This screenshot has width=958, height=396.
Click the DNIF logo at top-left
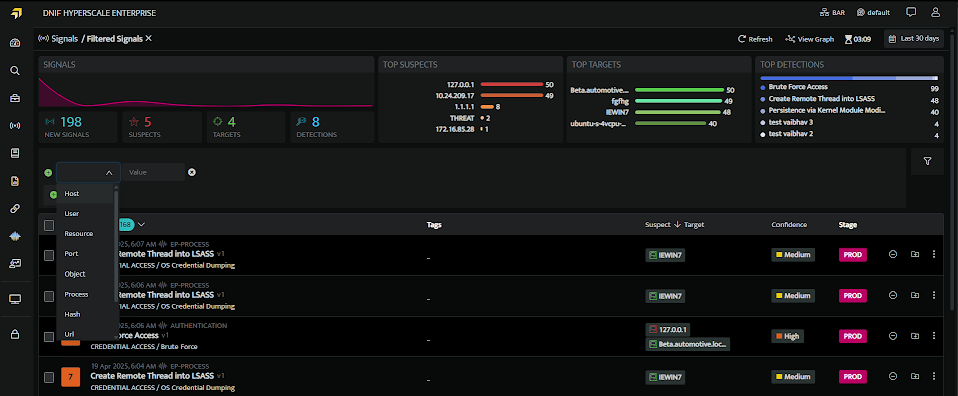click(16, 13)
